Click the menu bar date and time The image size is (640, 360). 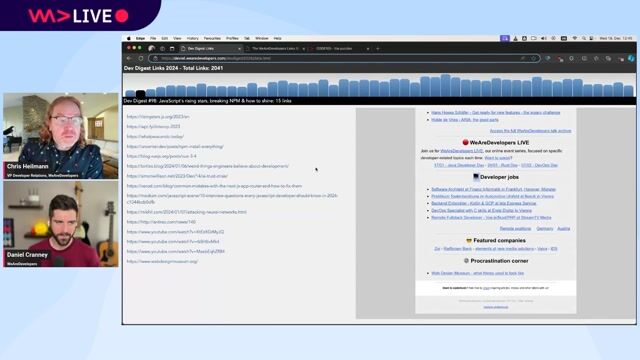click(x=616, y=38)
